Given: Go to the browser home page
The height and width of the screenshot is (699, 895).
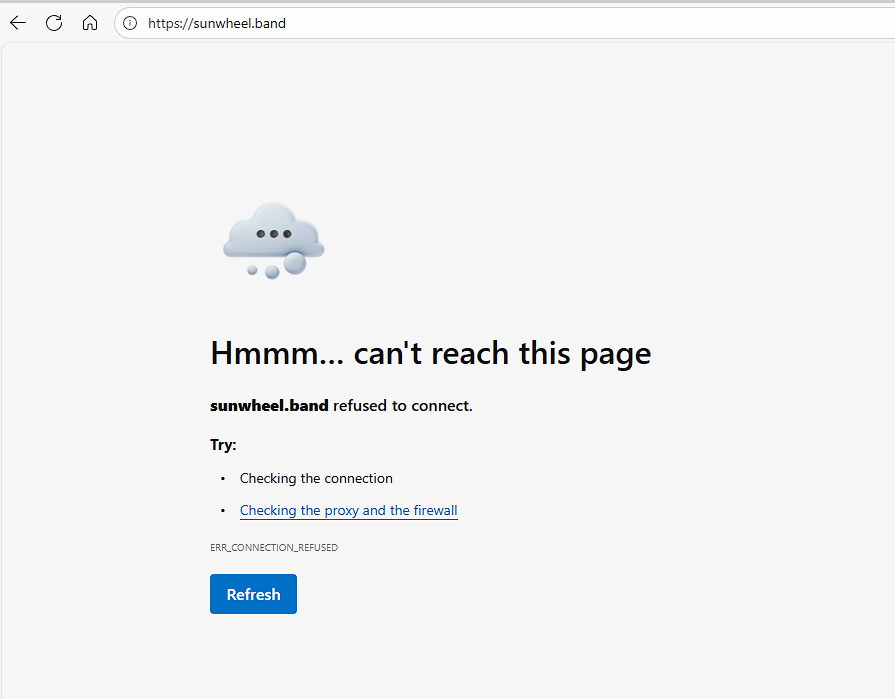Looking at the screenshot, I should (90, 23).
